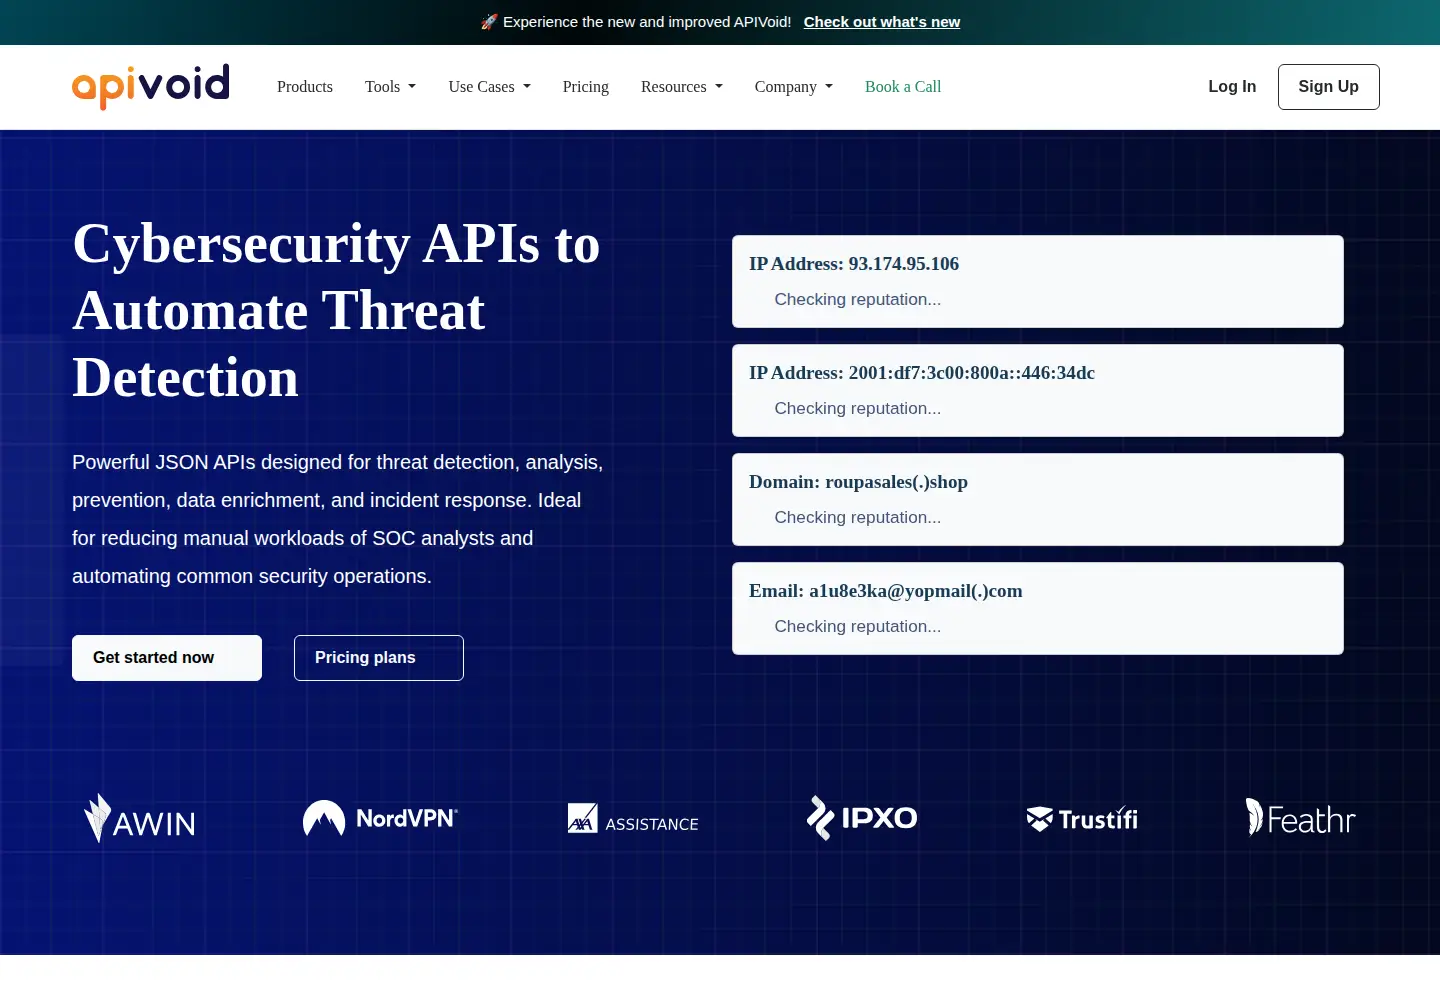Click the Sign Up button
The height and width of the screenshot is (1000, 1440).
point(1329,87)
